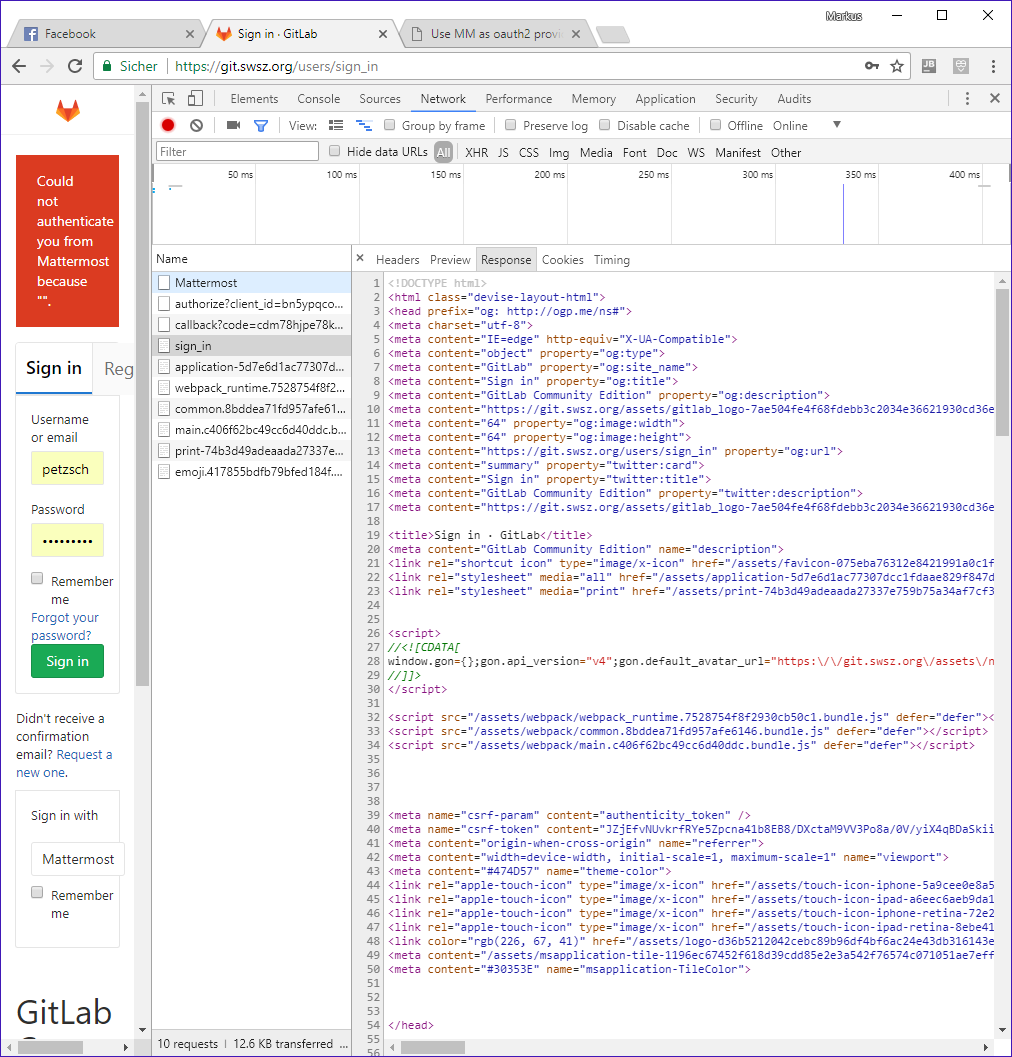This screenshot has height=1057, width=1012.
Task: Close the request details pane
Action: 360,258
